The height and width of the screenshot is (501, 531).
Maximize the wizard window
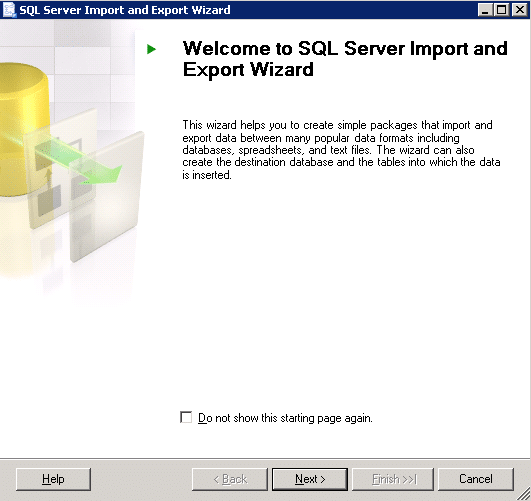coord(502,10)
